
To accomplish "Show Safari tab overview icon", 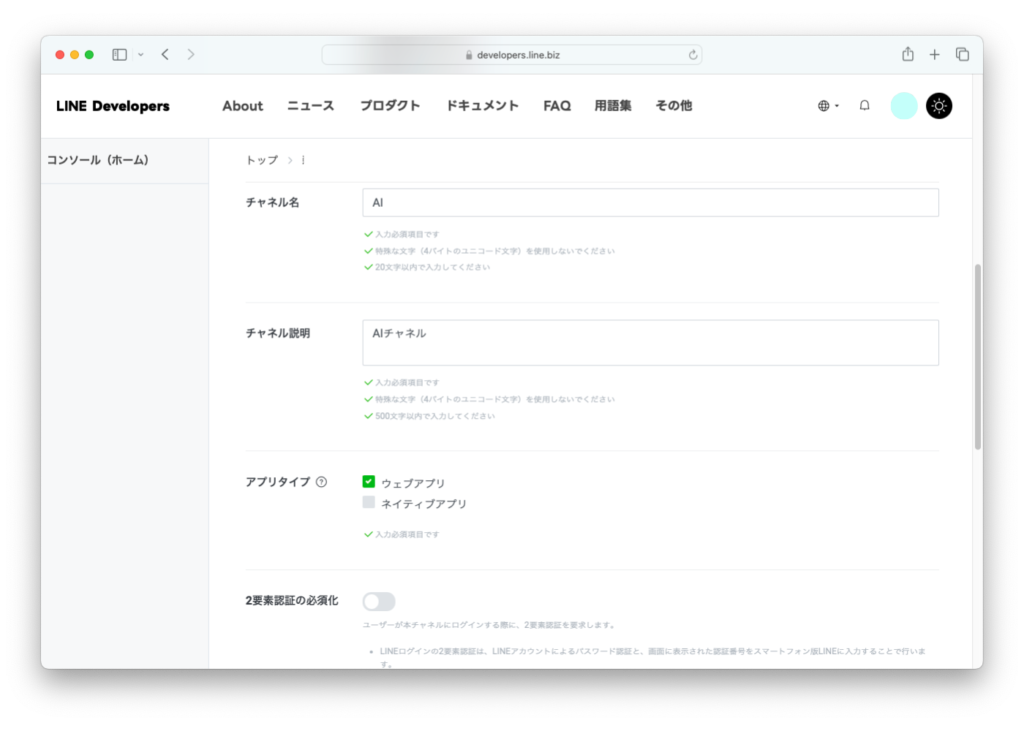I will (962, 54).
